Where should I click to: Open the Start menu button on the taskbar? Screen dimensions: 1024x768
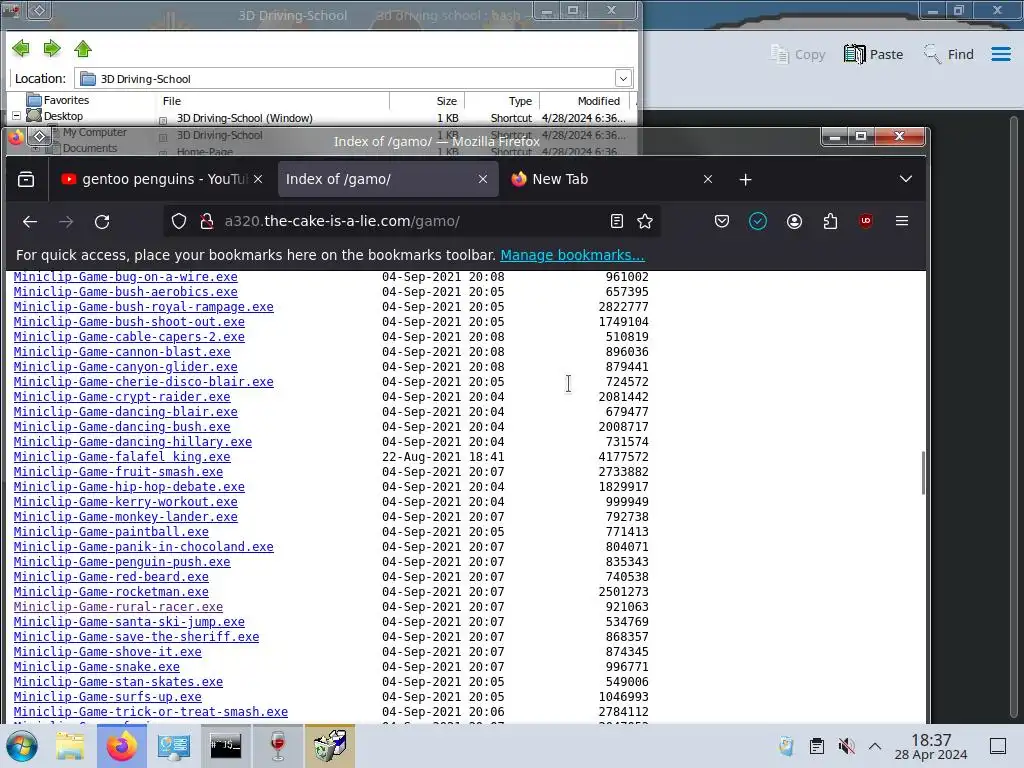(x=22, y=746)
